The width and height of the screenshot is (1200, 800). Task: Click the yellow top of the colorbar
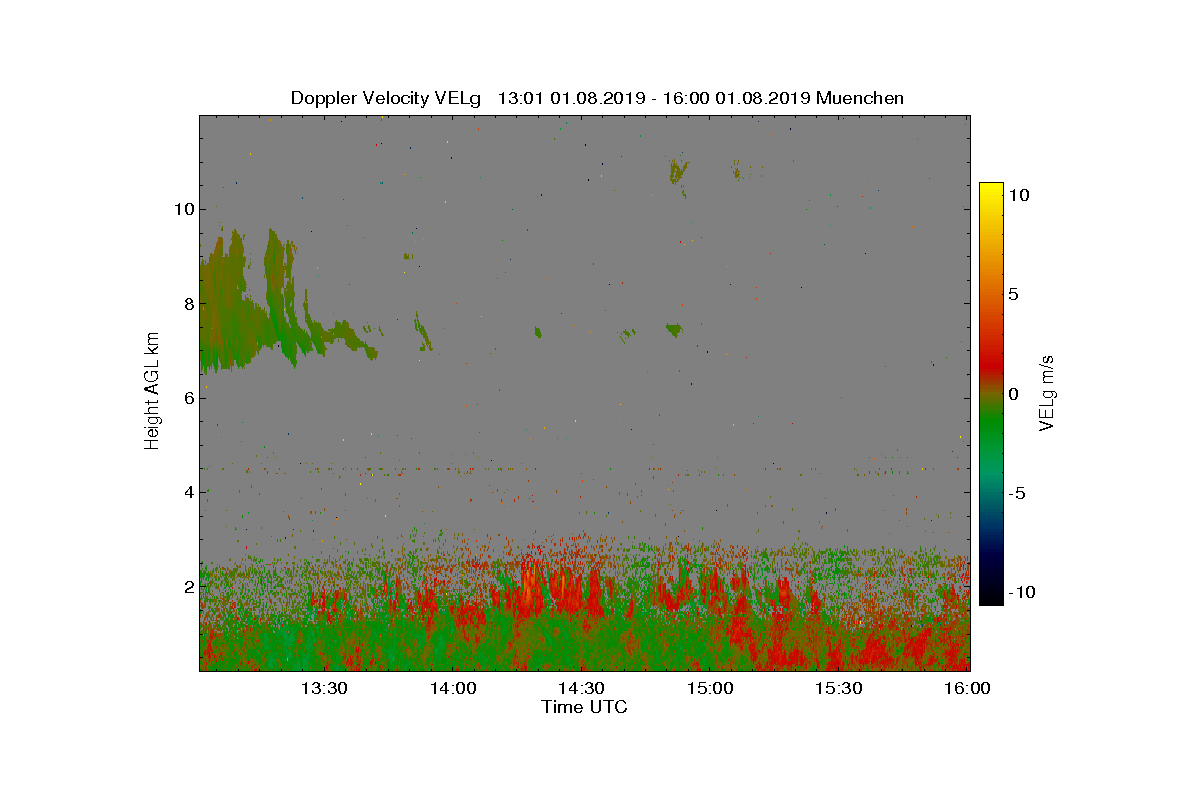click(x=991, y=192)
